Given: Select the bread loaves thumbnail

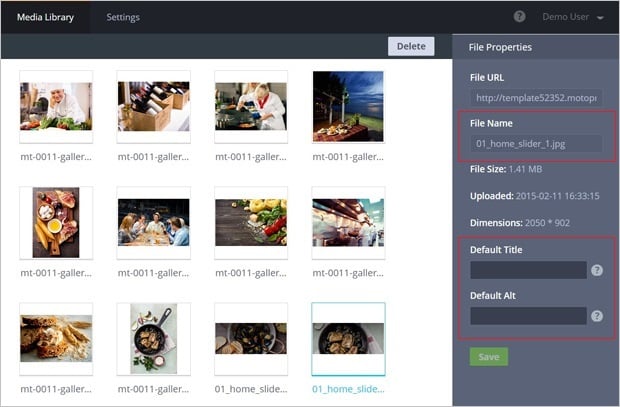Looking at the screenshot, I should 56,338.
